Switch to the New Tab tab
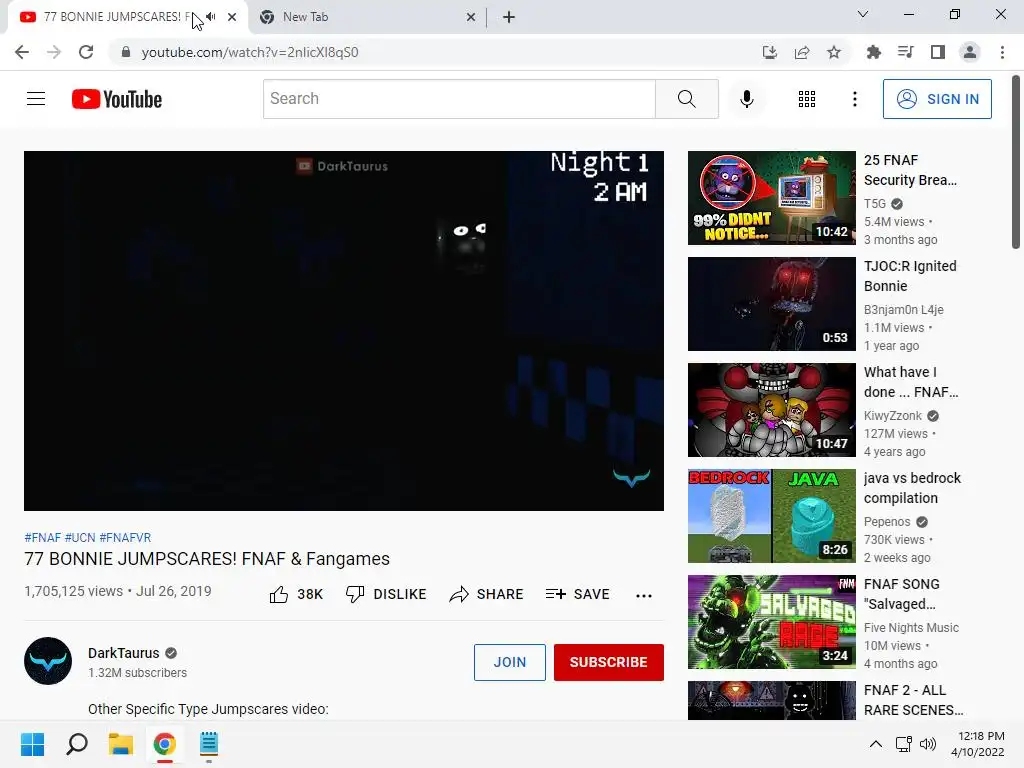 click(x=366, y=17)
